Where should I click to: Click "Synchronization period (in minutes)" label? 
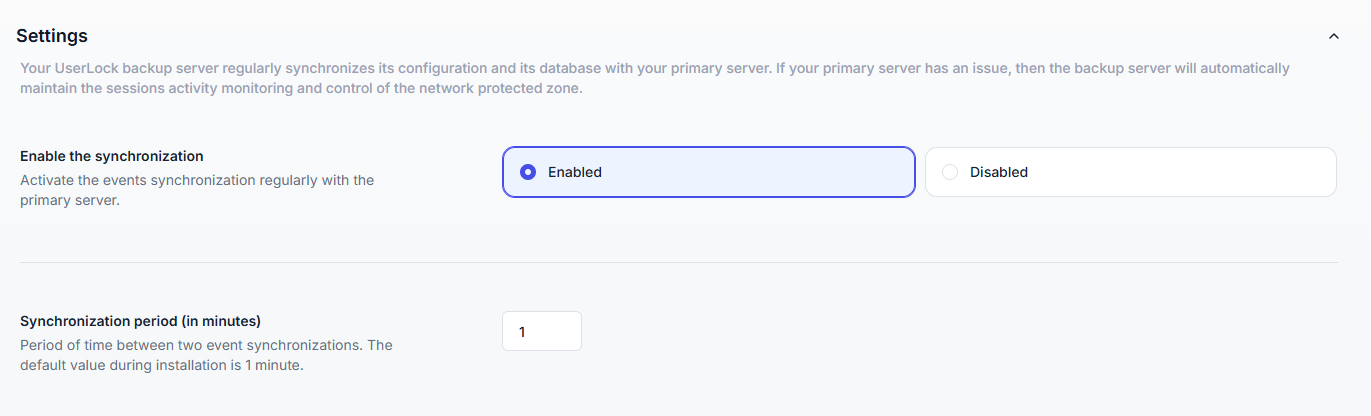pos(140,321)
